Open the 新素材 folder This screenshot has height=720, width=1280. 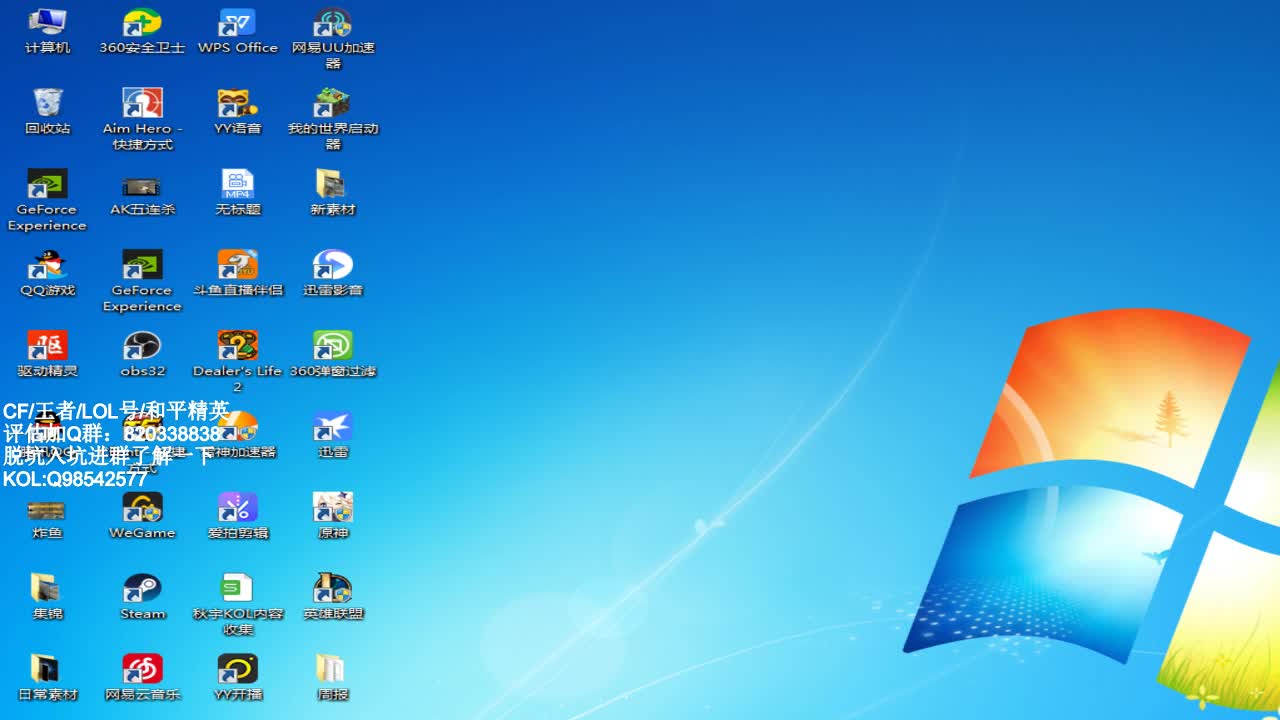tap(333, 193)
